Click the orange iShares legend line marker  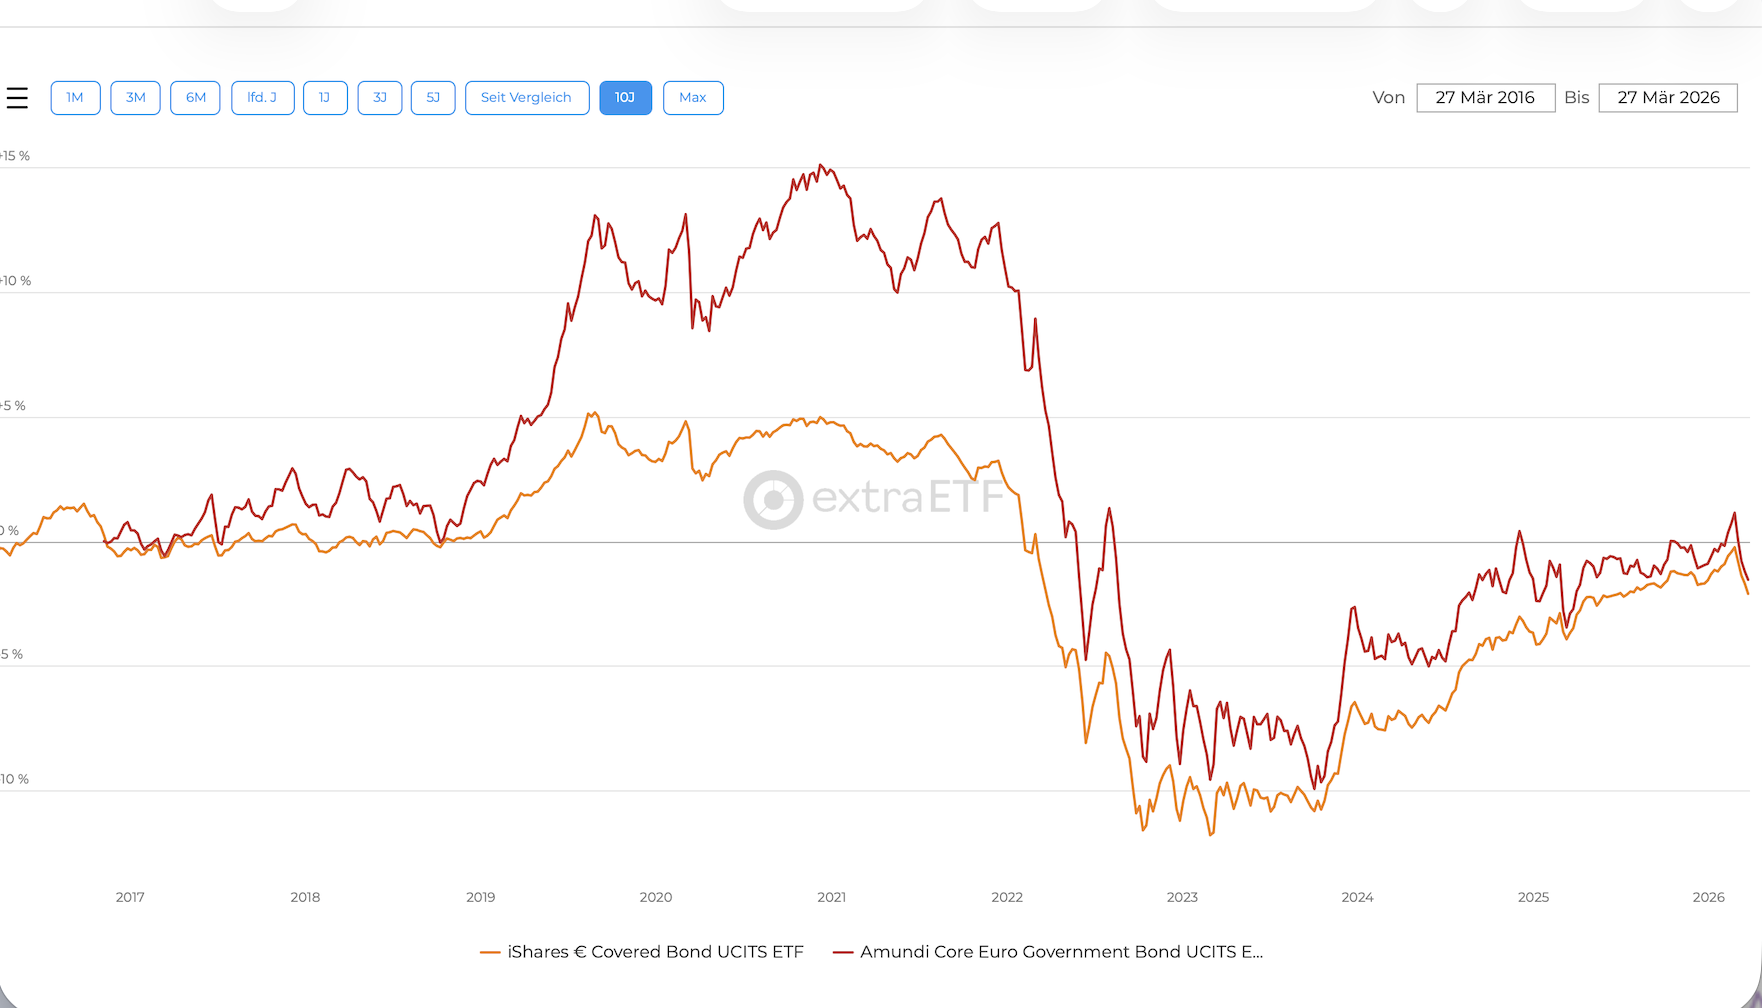tap(490, 953)
